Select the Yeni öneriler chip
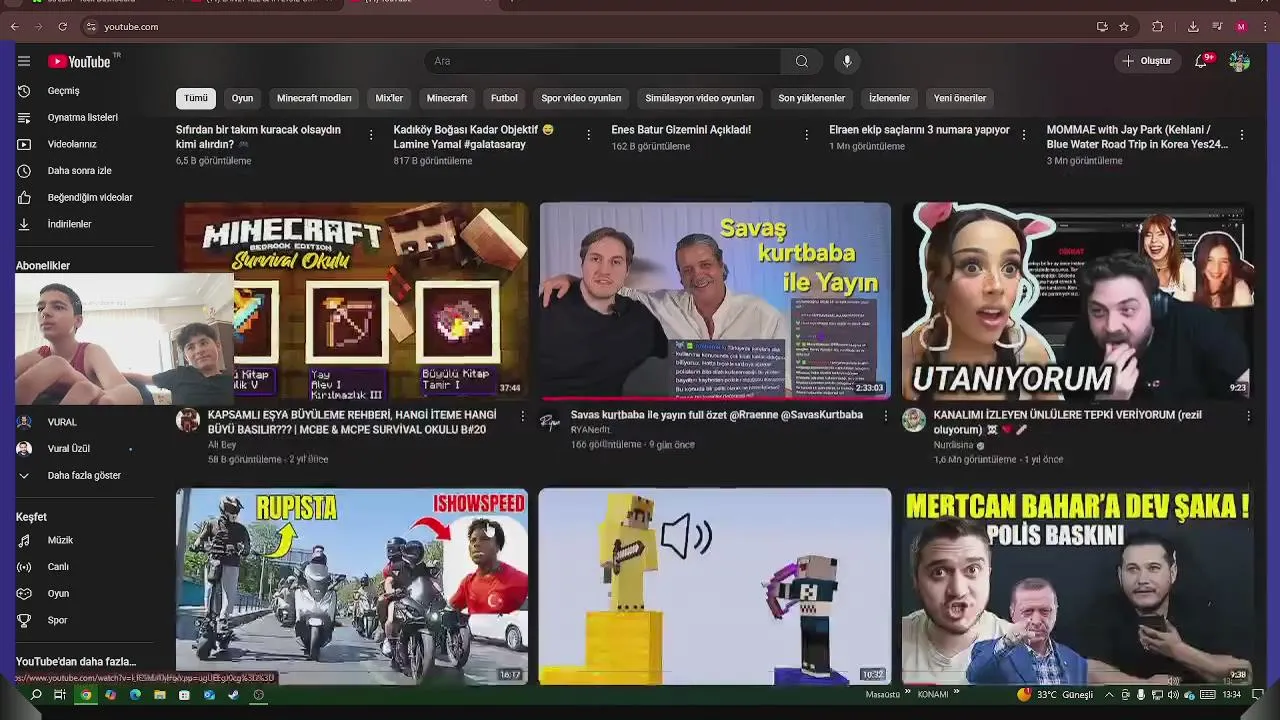Viewport: 1280px width, 720px height. coord(960,98)
